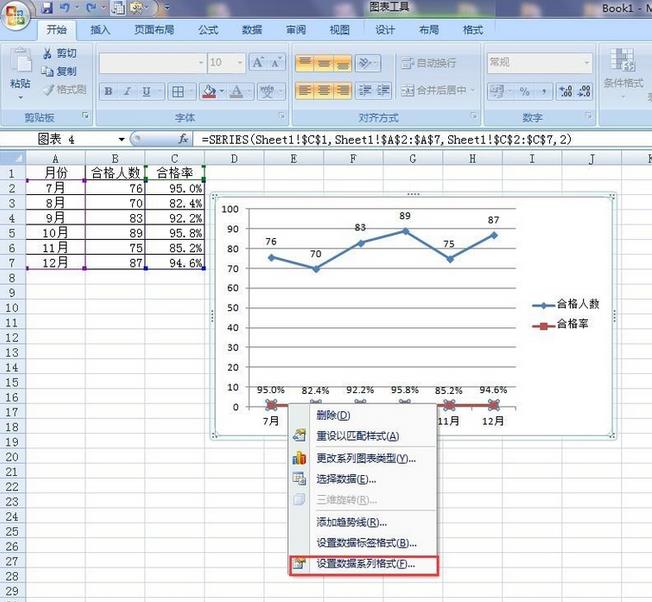Apply percent style
The image size is (652, 602).
(524, 91)
